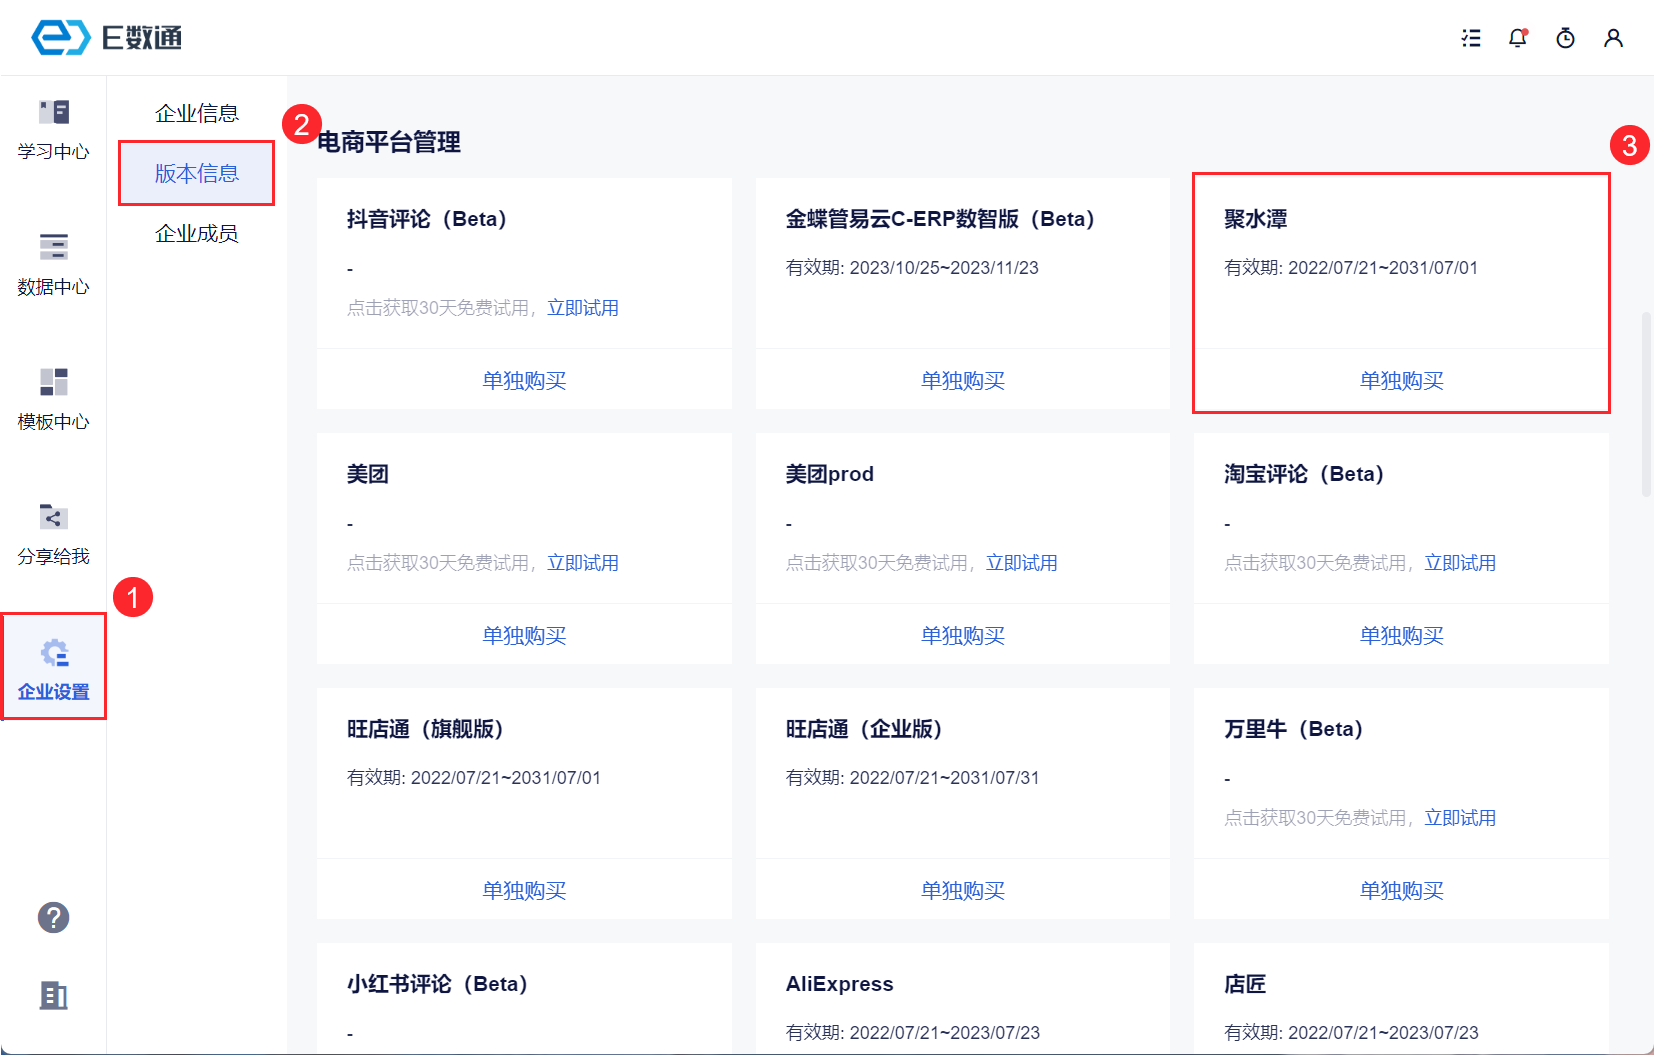Click the 旺店通（旗舰版）card title
Viewport: 1654px width, 1055px height.
coord(425,729)
